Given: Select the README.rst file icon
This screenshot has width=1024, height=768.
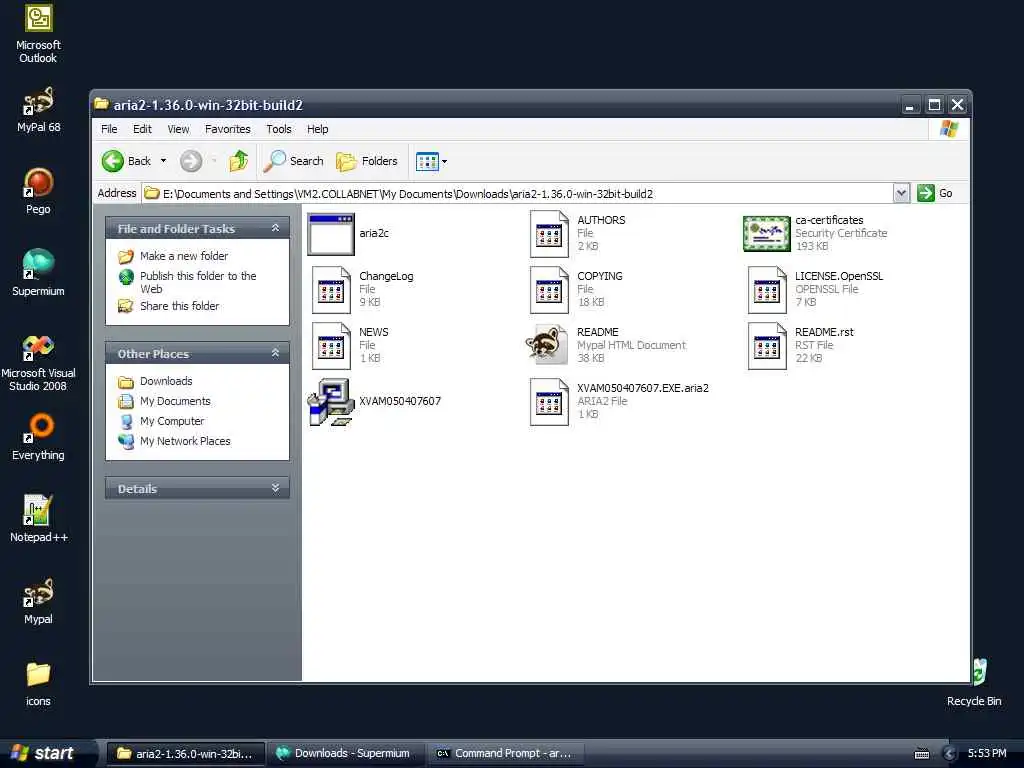Looking at the screenshot, I should 767,345.
